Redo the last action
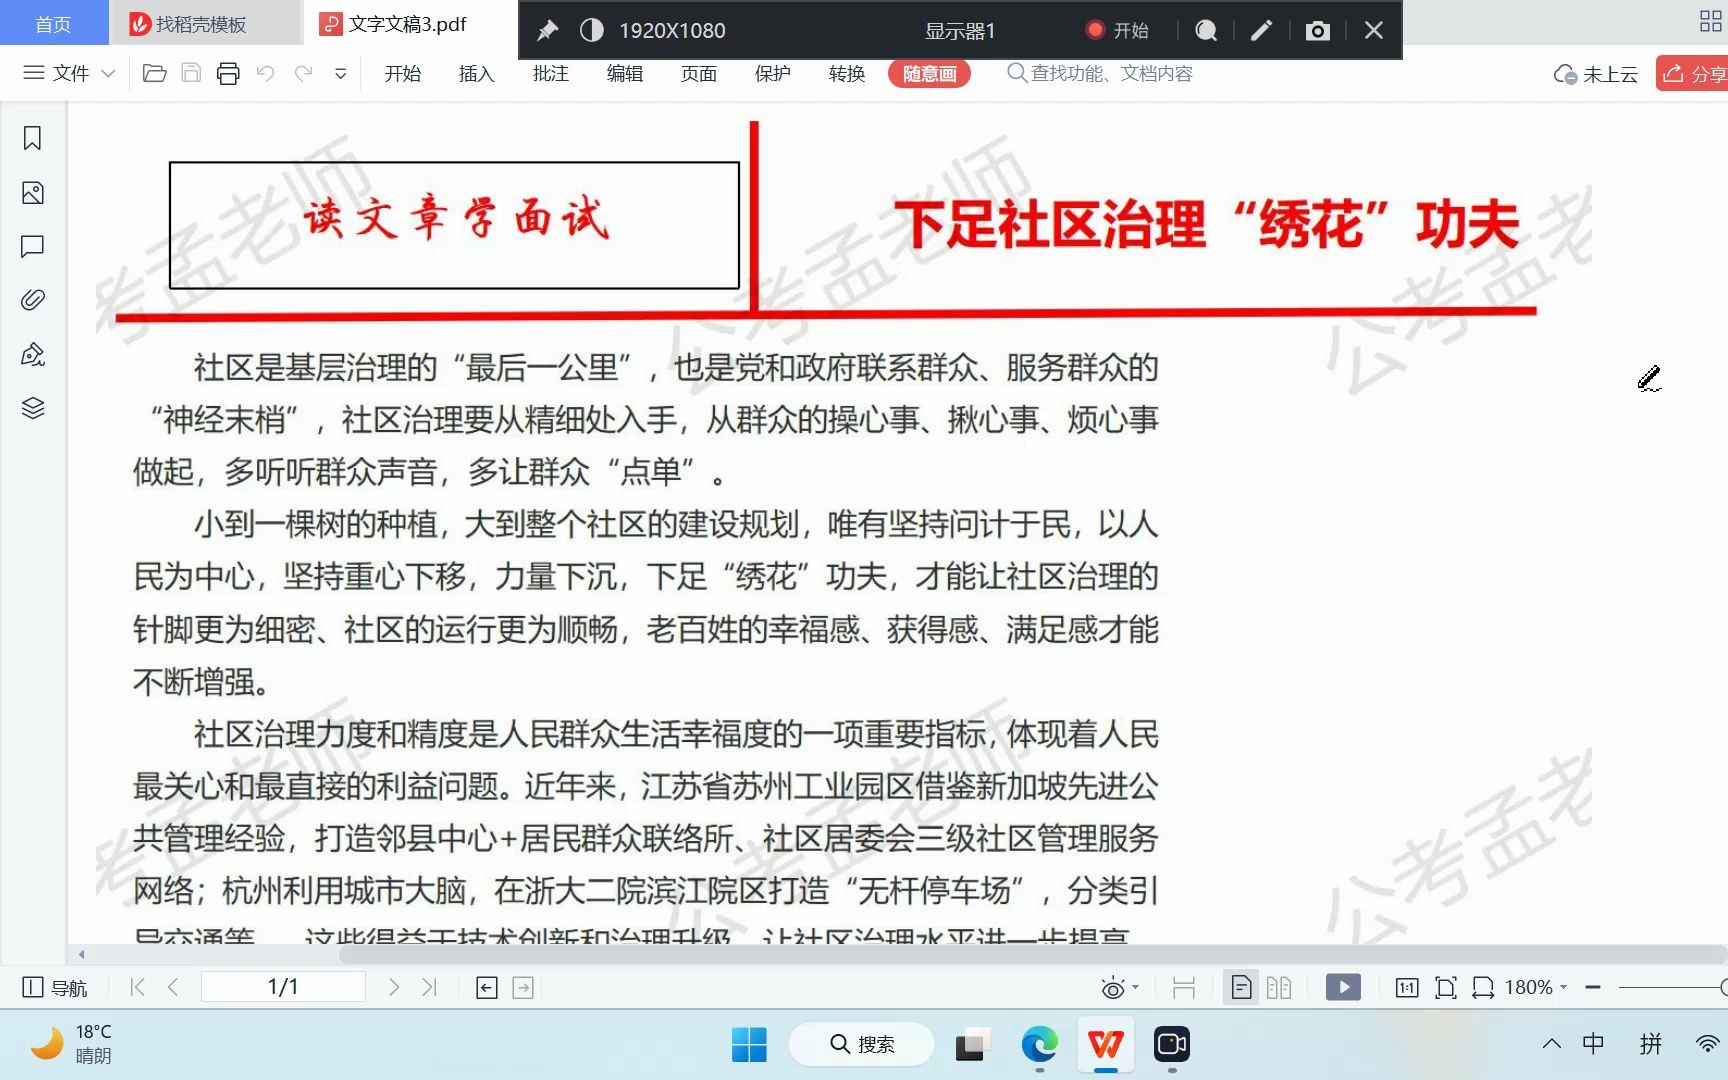Viewport: 1728px width, 1080px height. pos(303,73)
